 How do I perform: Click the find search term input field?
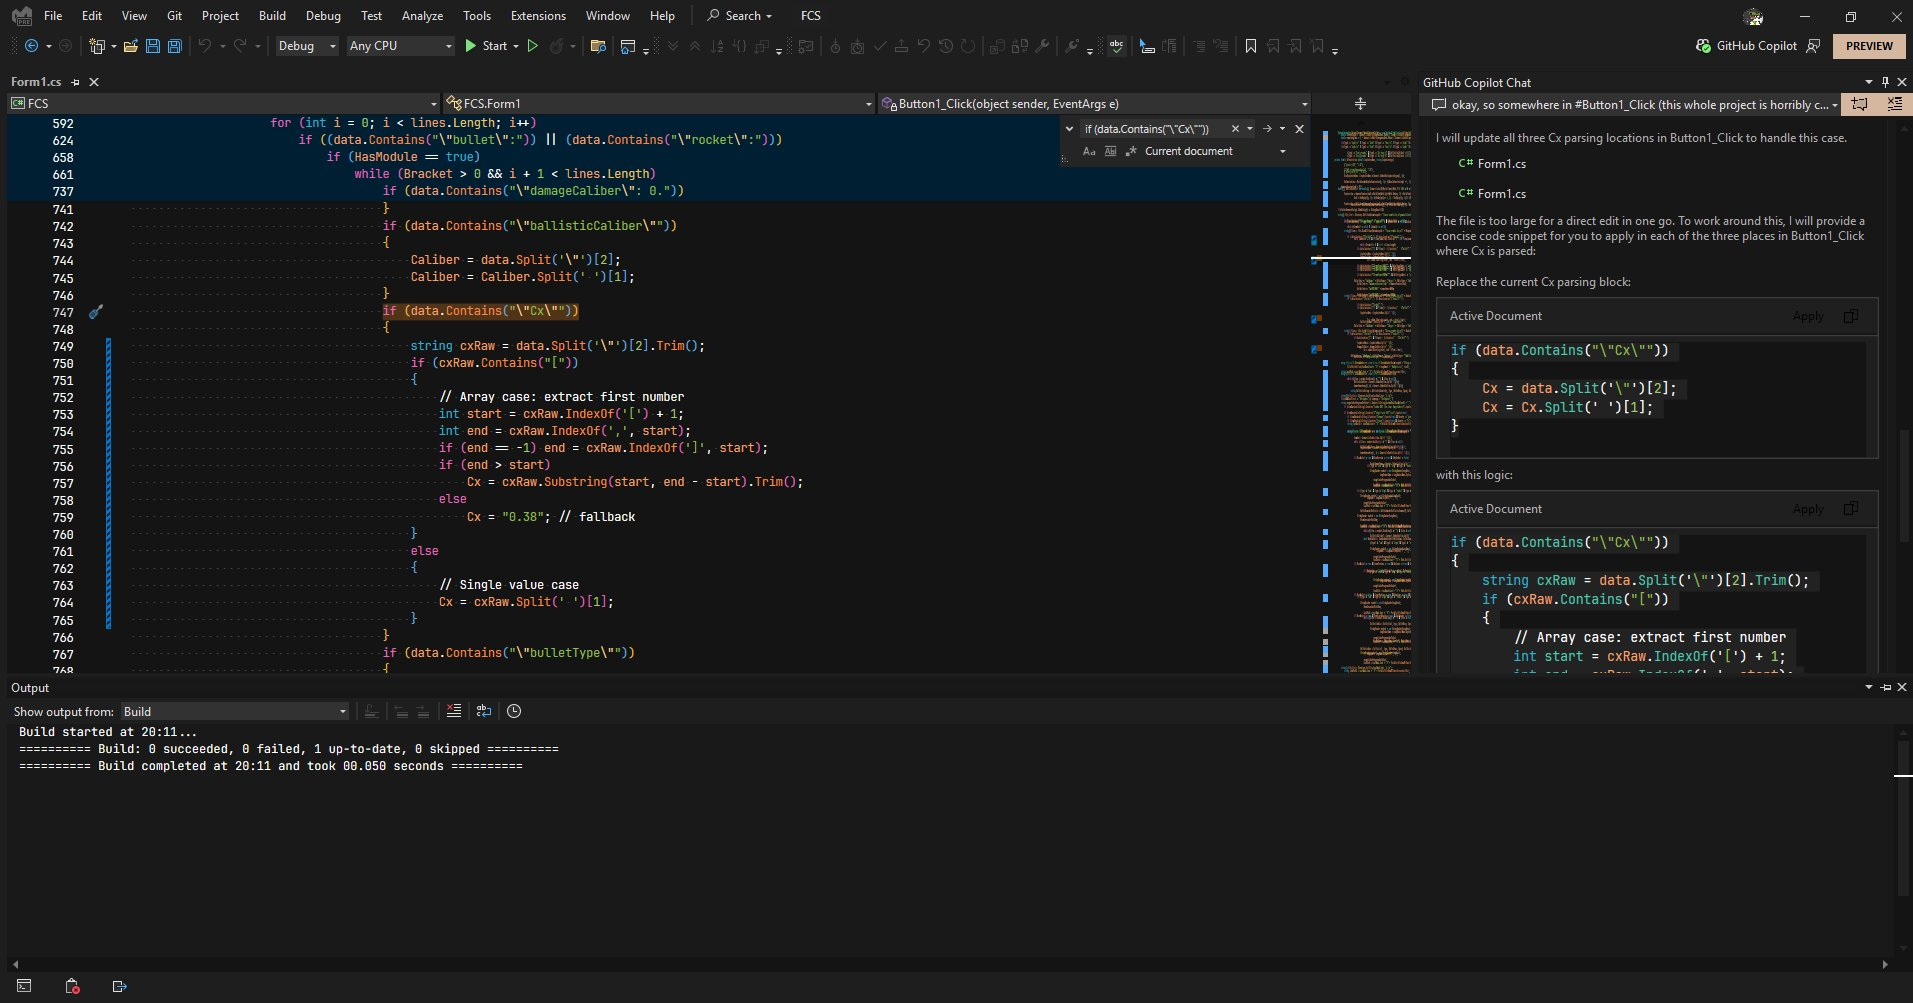click(x=1154, y=129)
